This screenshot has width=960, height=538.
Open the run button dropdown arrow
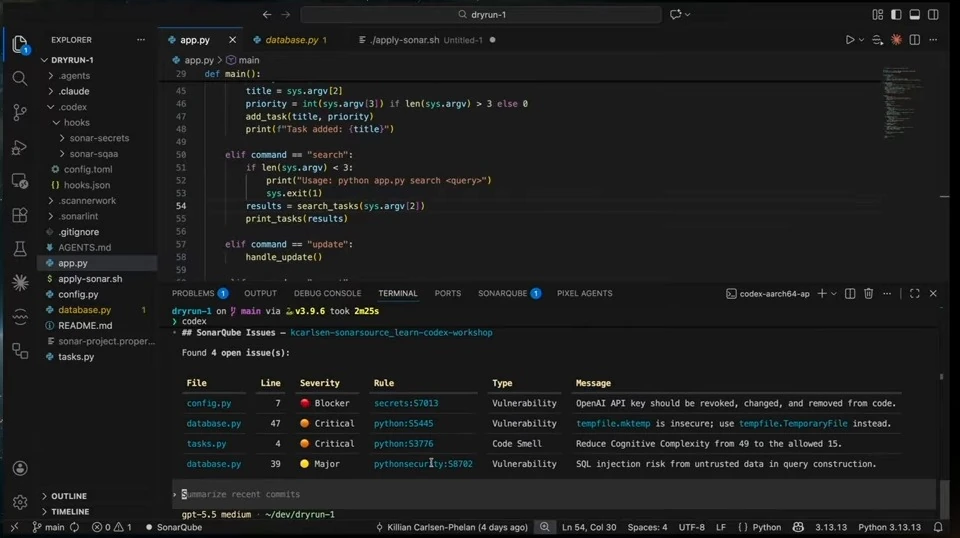pyautogui.click(x=861, y=40)
